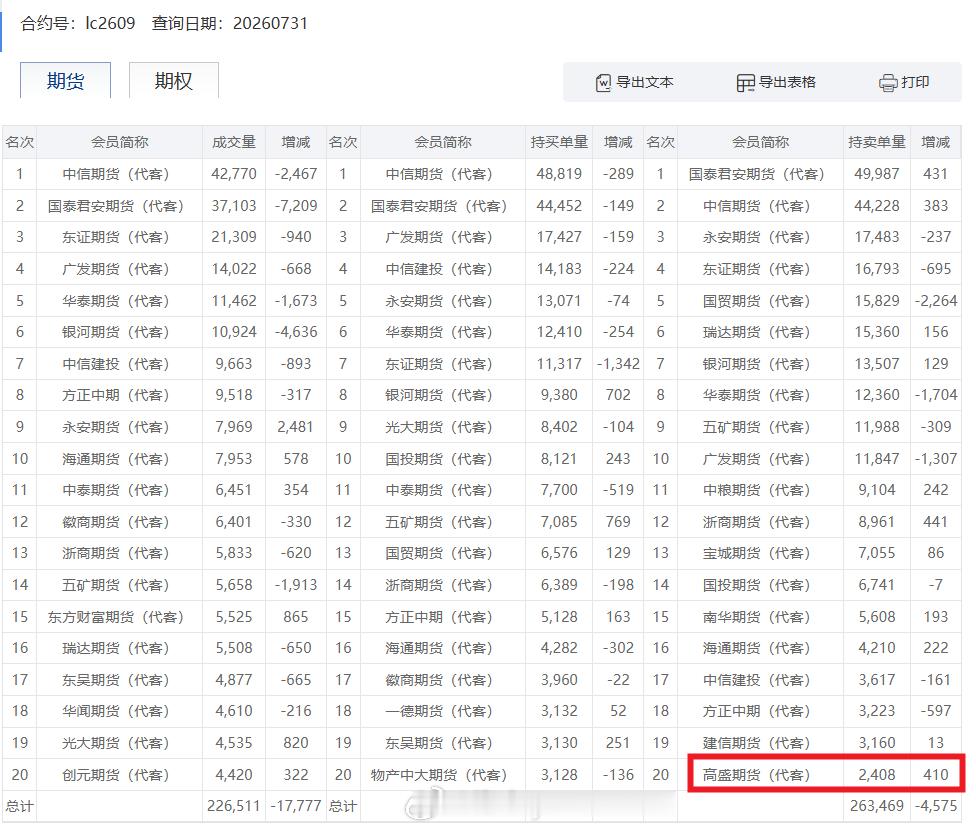Click the 持买单量 column header

click(x=559, y=142)
